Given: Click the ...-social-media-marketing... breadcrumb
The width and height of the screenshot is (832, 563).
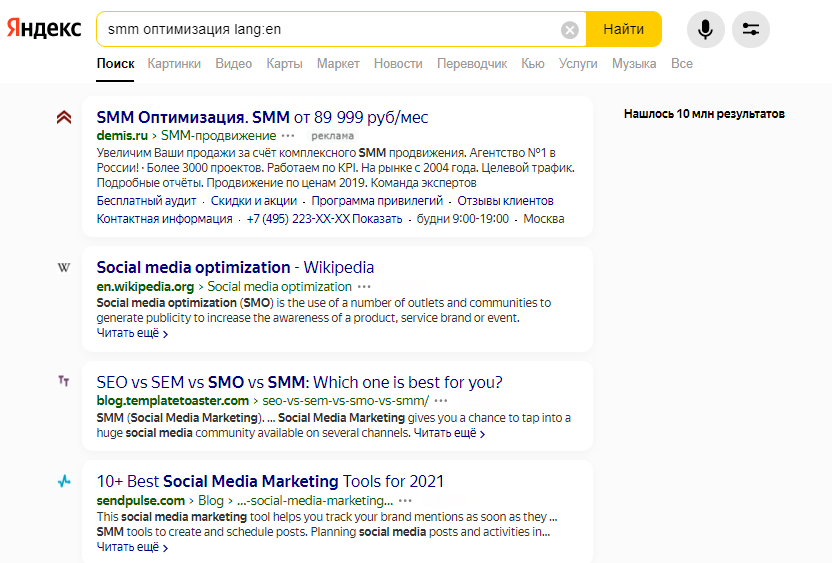Looking at the screenshot, I should click(315, 500).
